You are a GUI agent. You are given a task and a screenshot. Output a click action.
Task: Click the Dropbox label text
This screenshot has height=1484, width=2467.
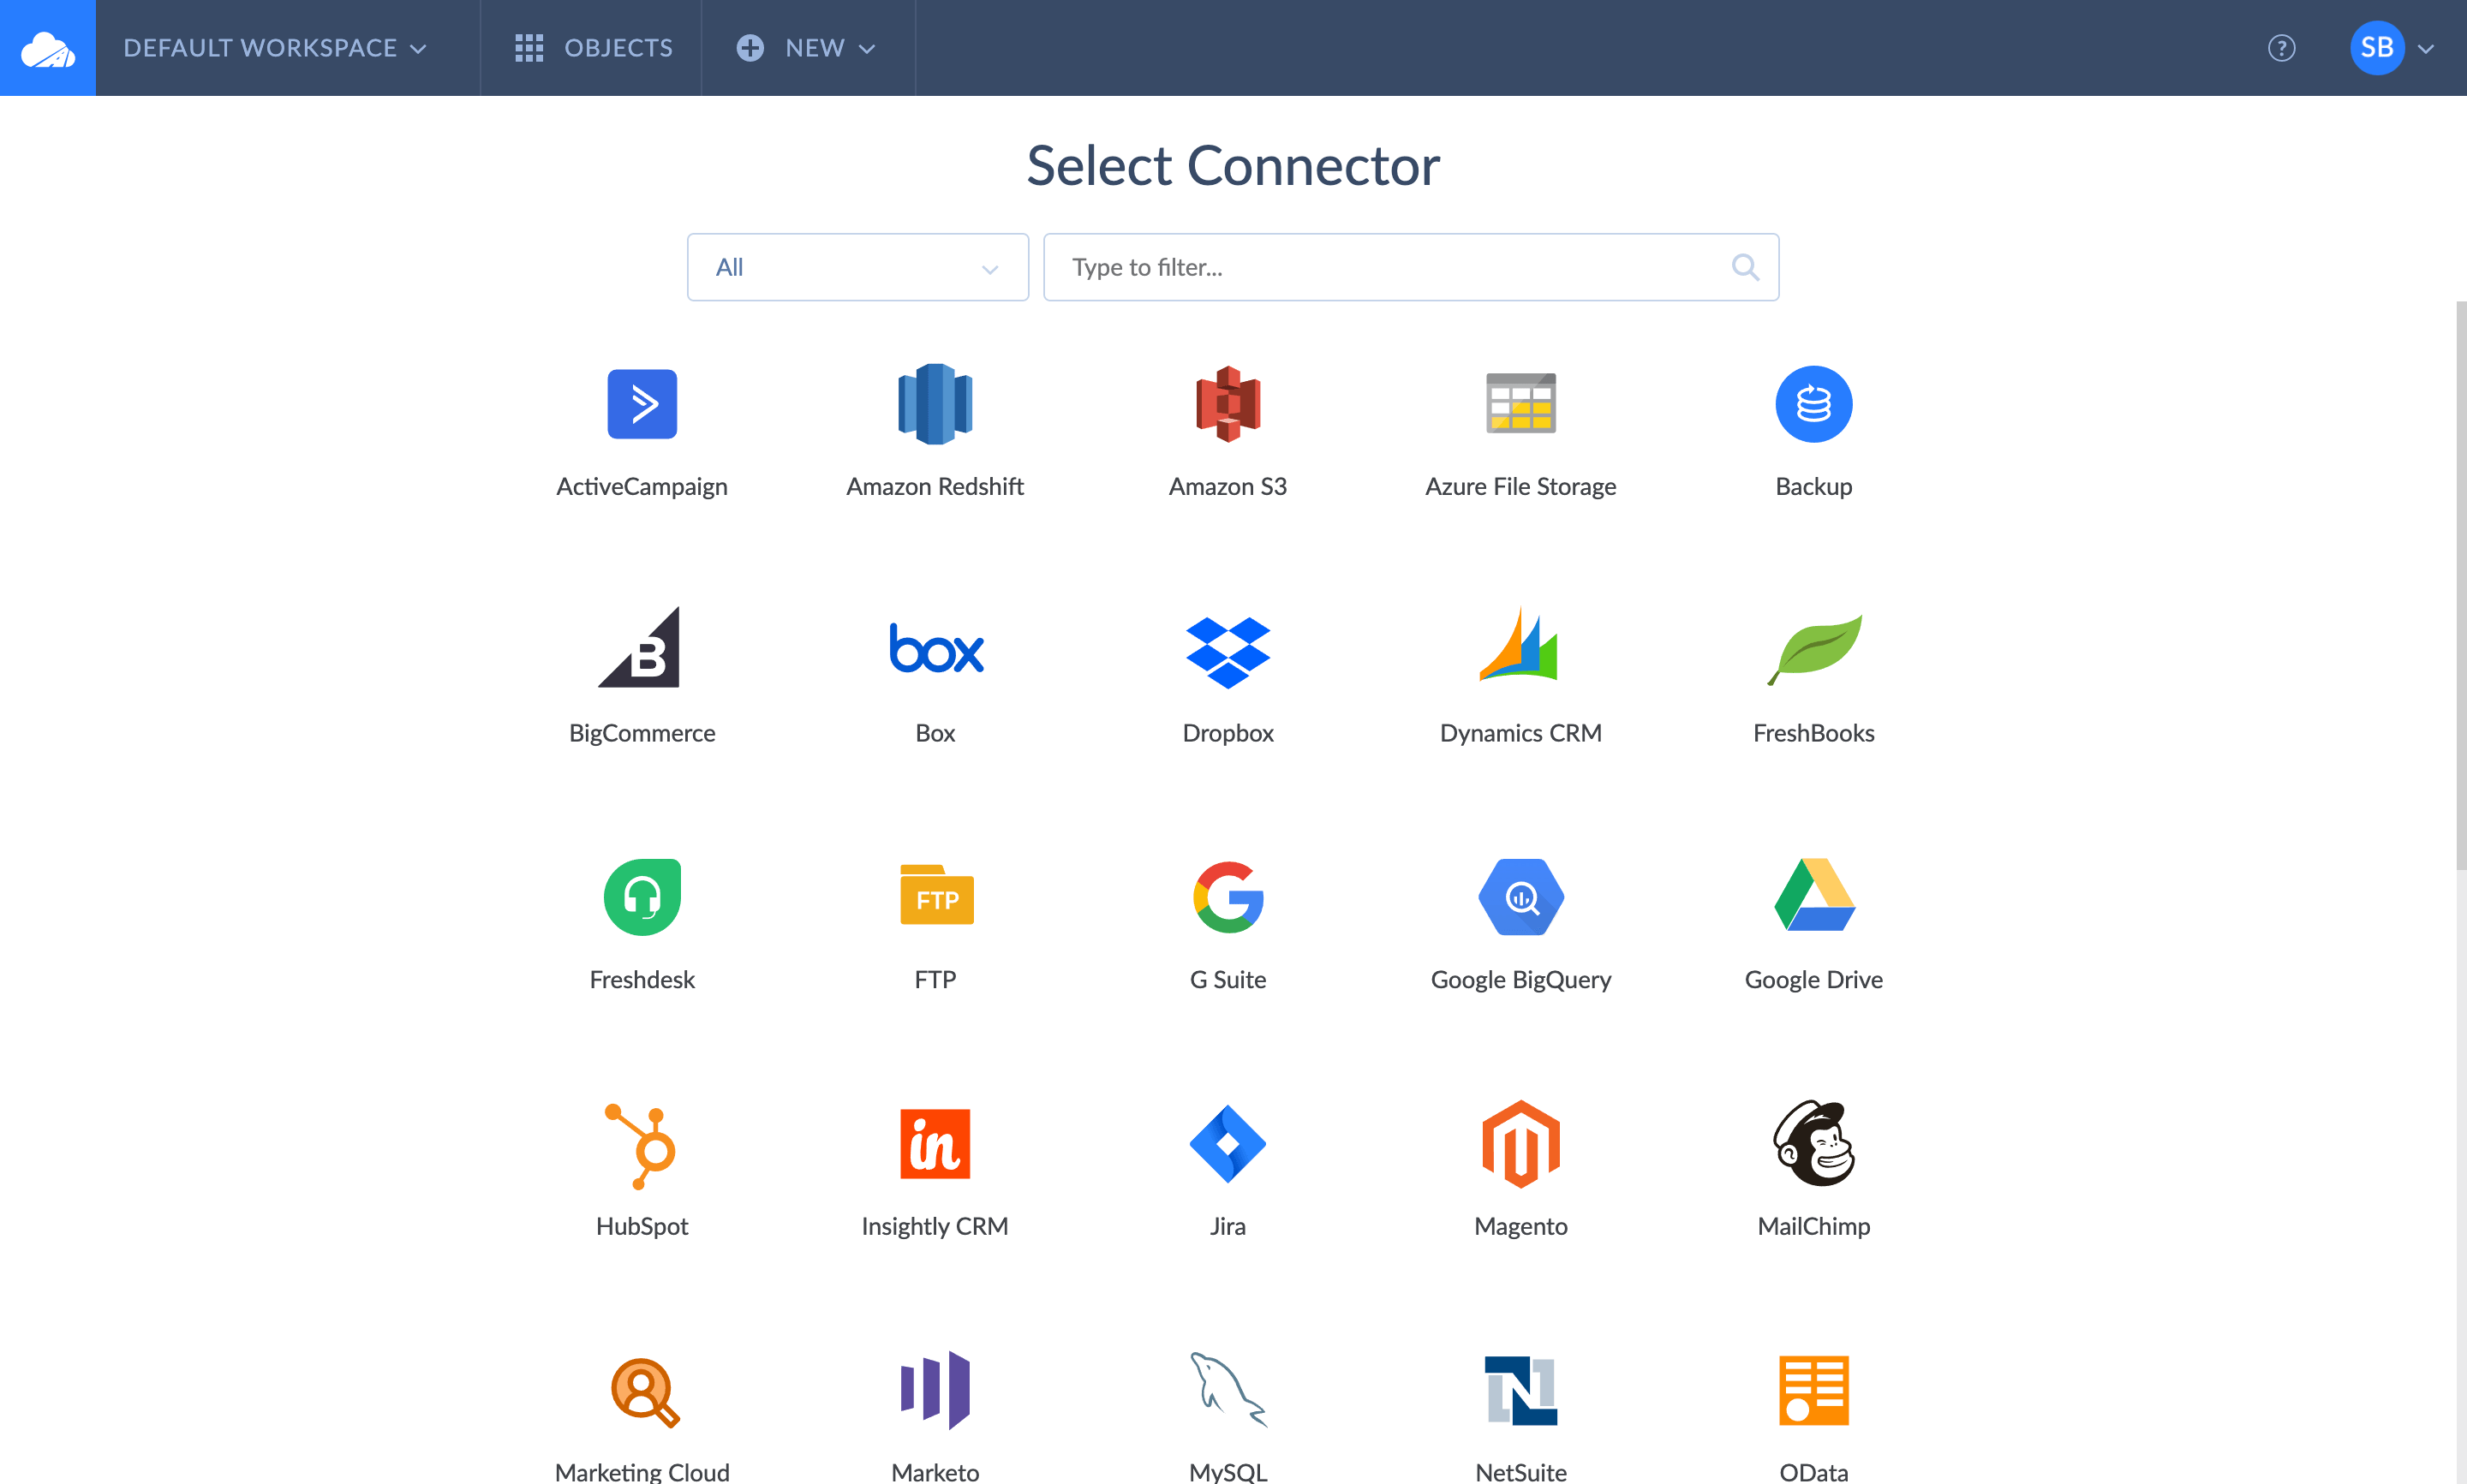[1228, 733]
